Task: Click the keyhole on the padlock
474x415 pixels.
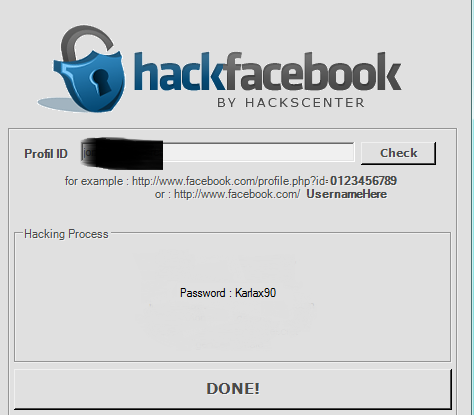Action: pyautogui.click(x=101, y=82)
